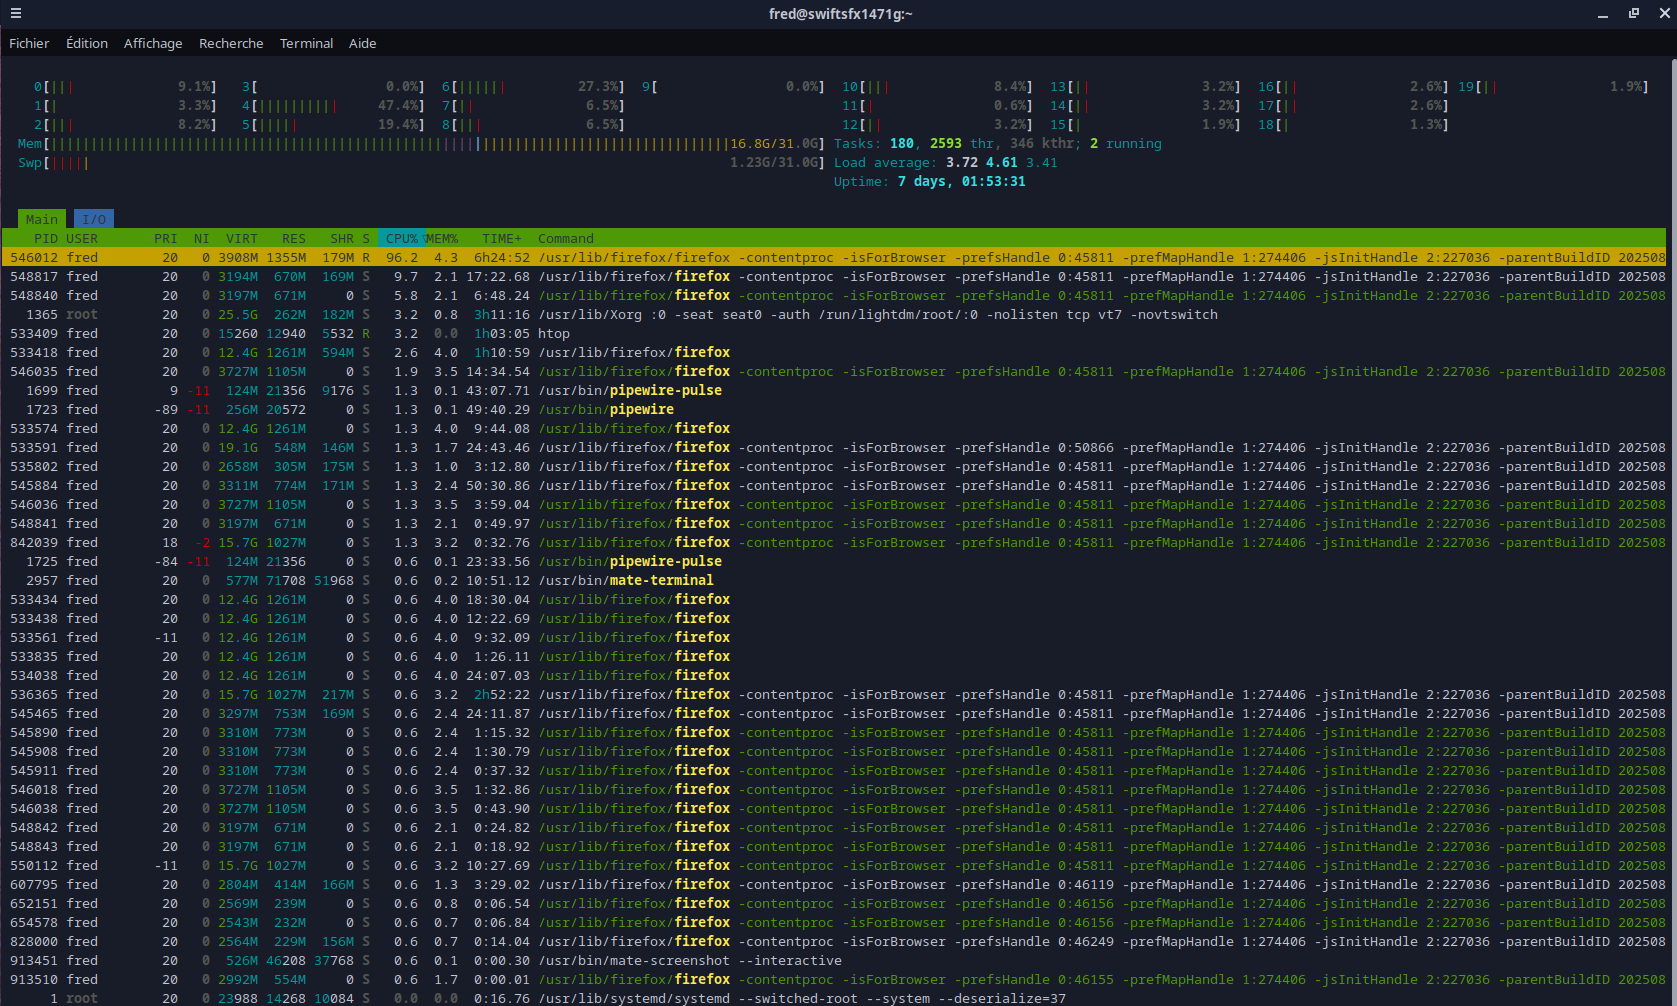
Task: Sort by the NI column header
Action: point(202,239)
